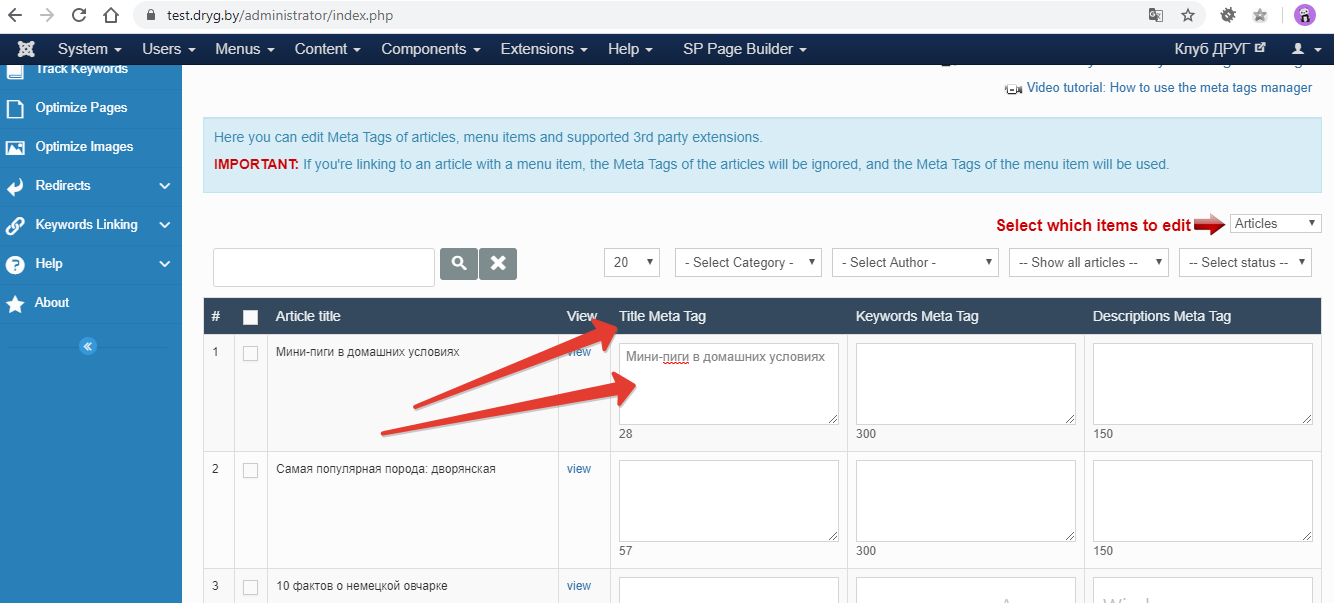The width and height of the screenshot is (1334, 603).
Task: Reload the page in browser
Action: (x=79, y=15)
